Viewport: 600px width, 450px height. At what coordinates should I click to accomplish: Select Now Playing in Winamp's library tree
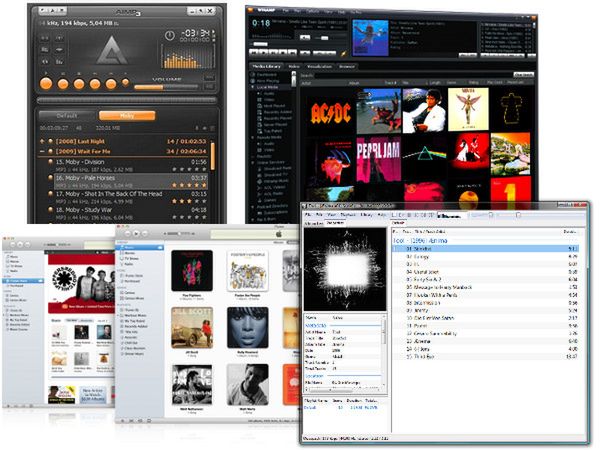[x=264, y=81]
